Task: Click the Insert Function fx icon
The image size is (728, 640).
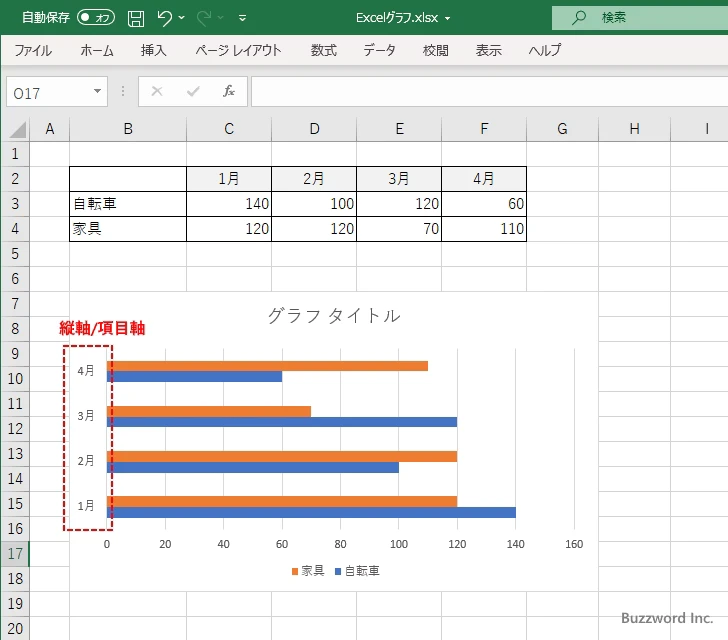Action: point(229,91)
